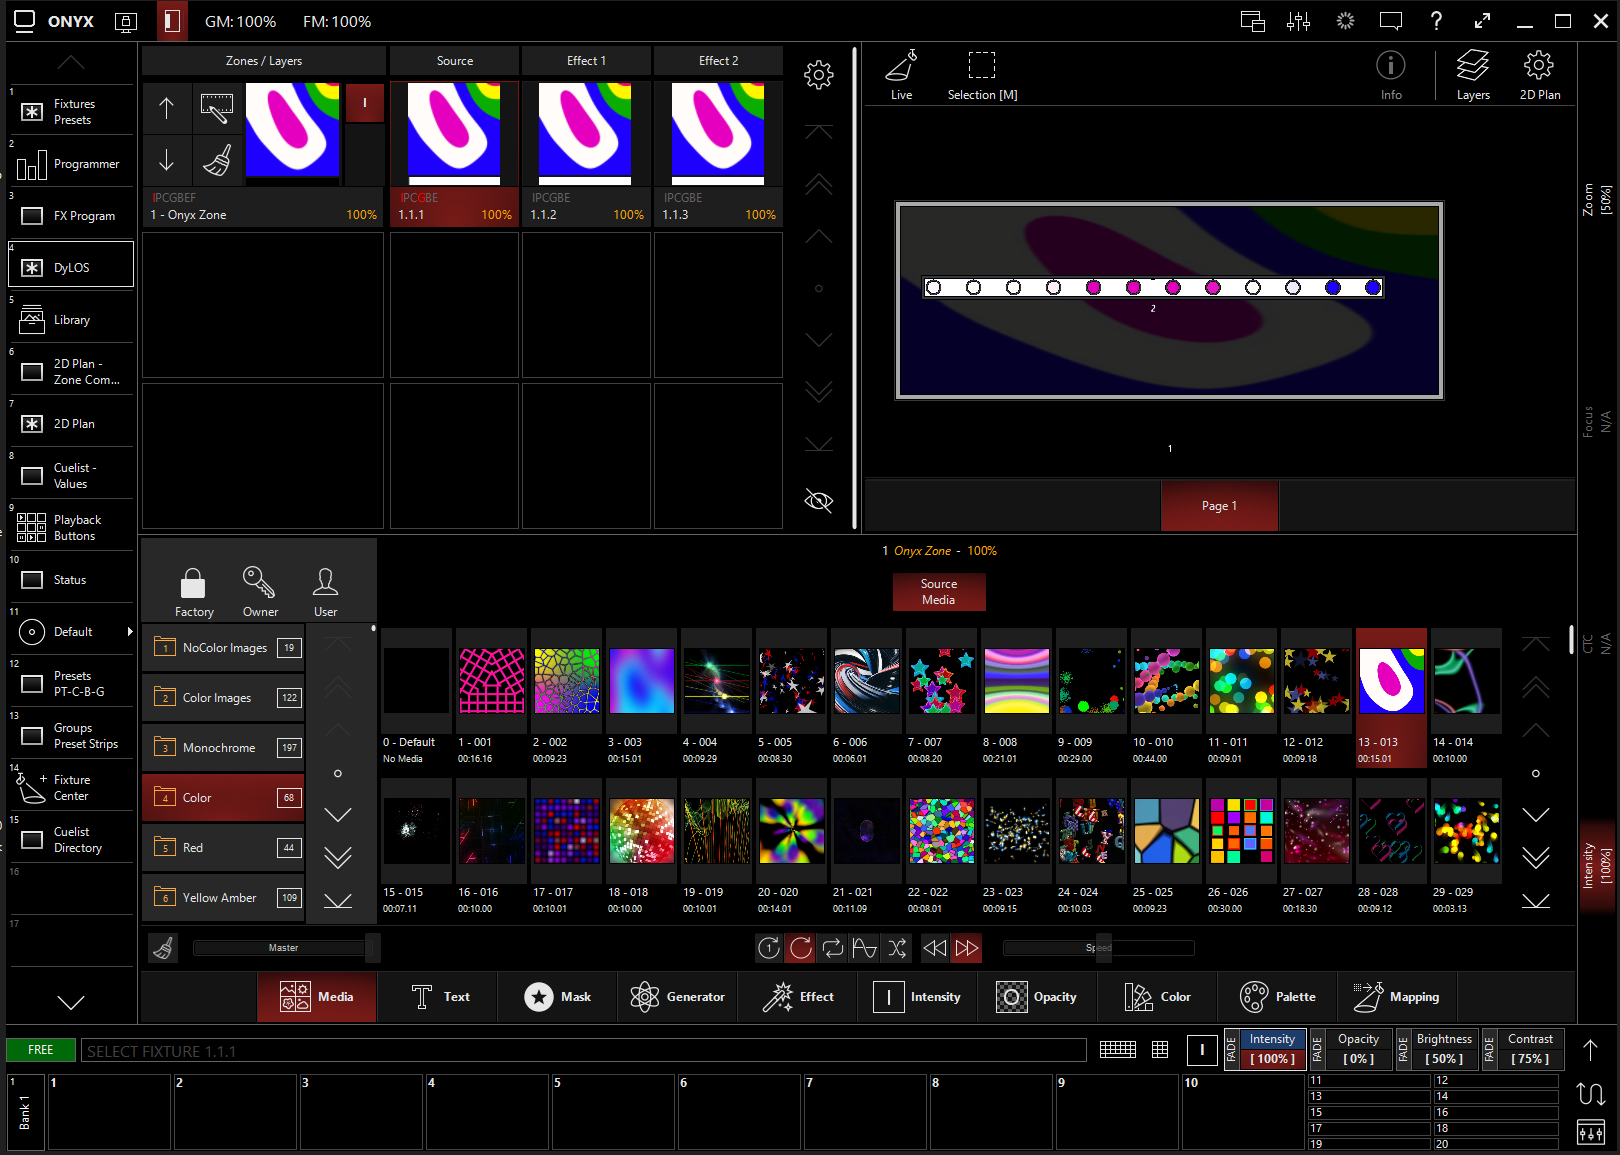The width and height of the screenshot is (1620, 1155).
Task: Click the Source Media button
Action: (939, 592)
